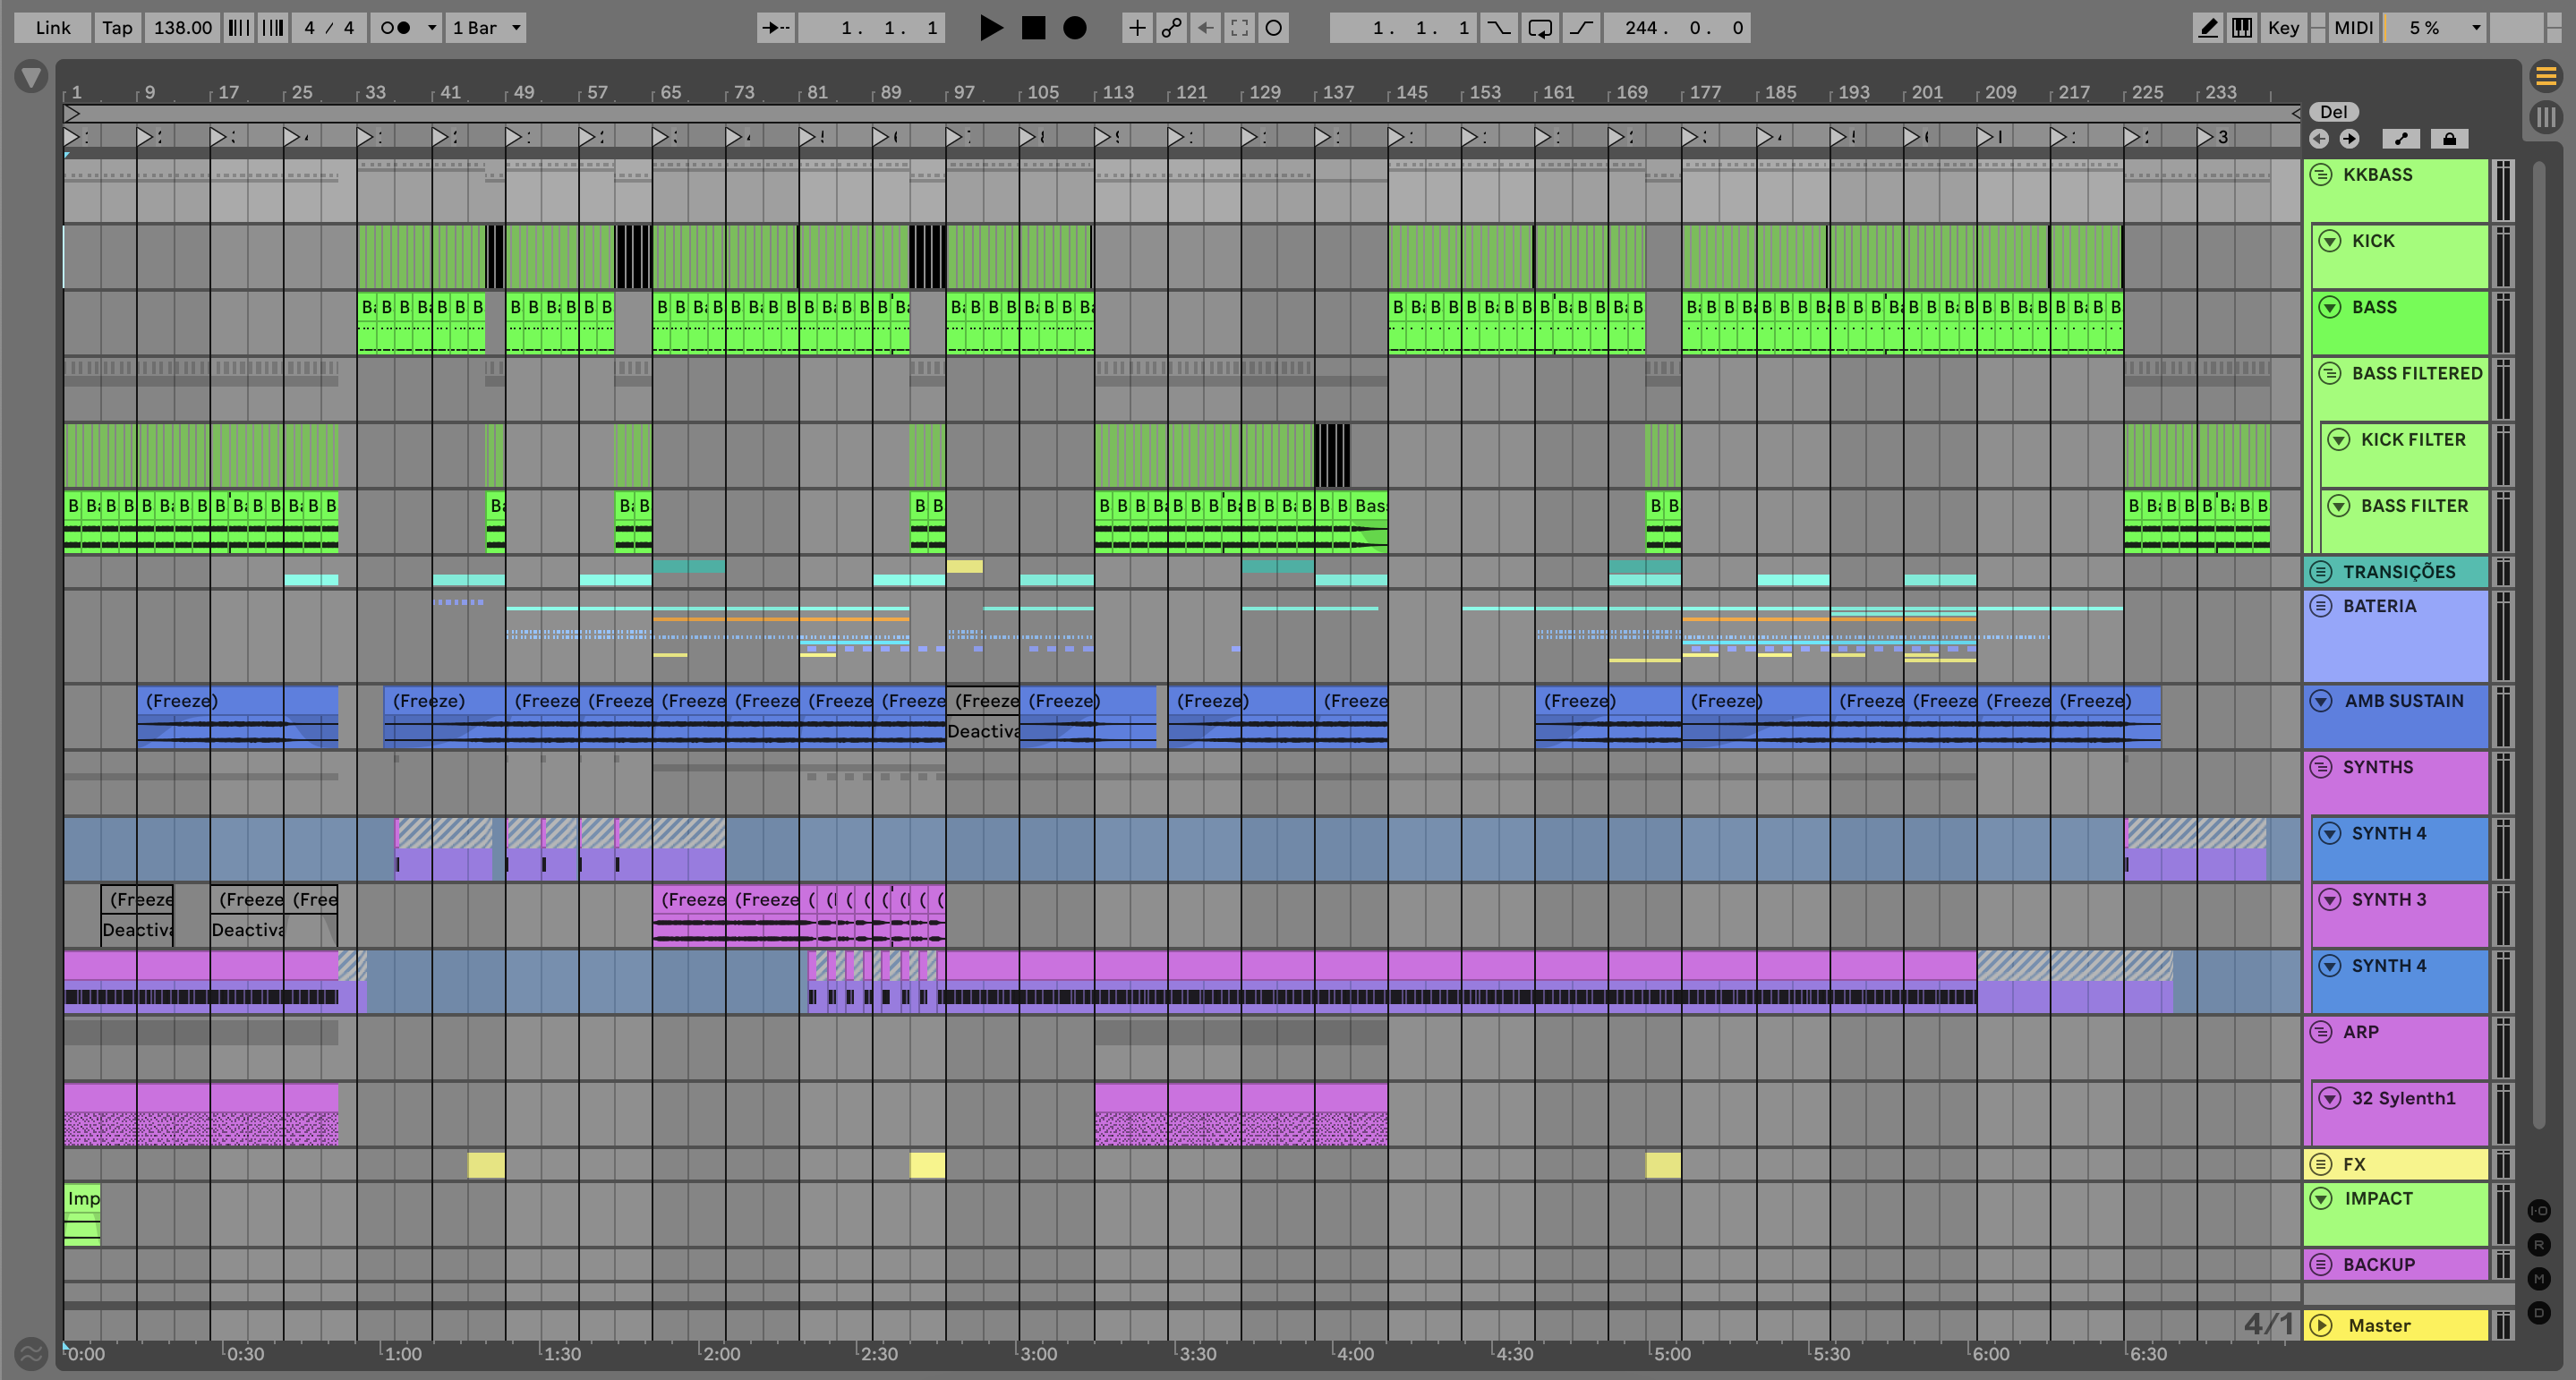The height and width of the screenshot is (1380, 2576).
Task: Show Mixer section with M button
Action: coord(2539,1279)
